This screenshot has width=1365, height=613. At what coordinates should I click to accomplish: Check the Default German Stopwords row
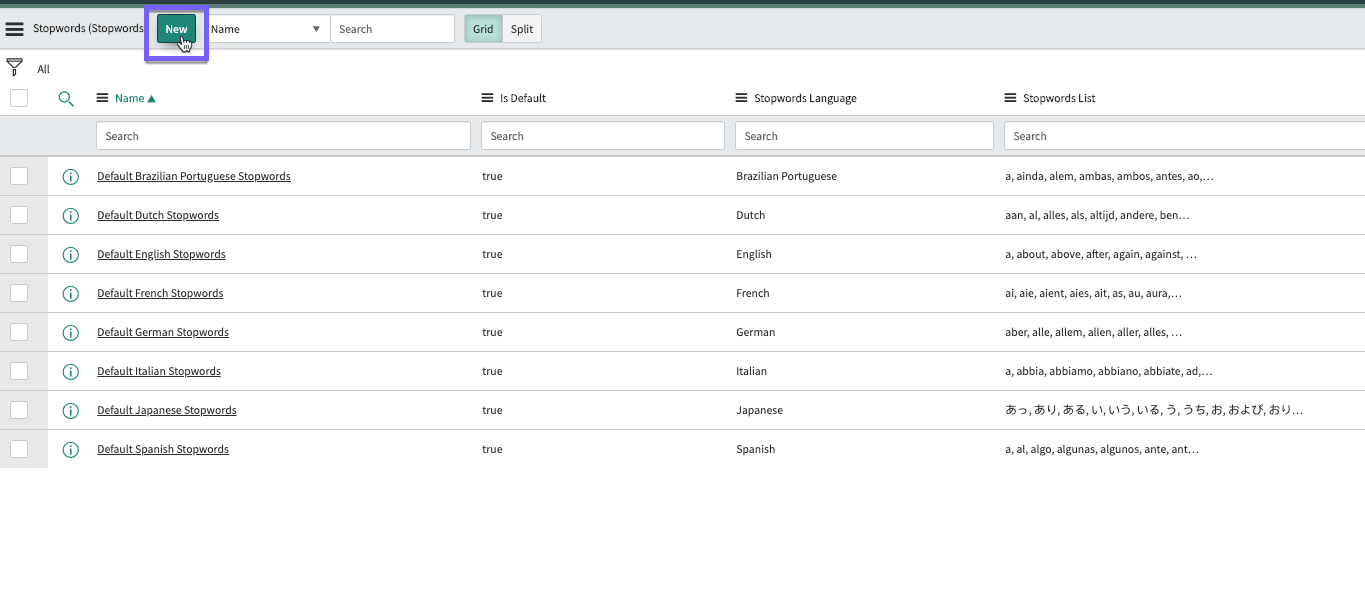[x=19, y=332]
